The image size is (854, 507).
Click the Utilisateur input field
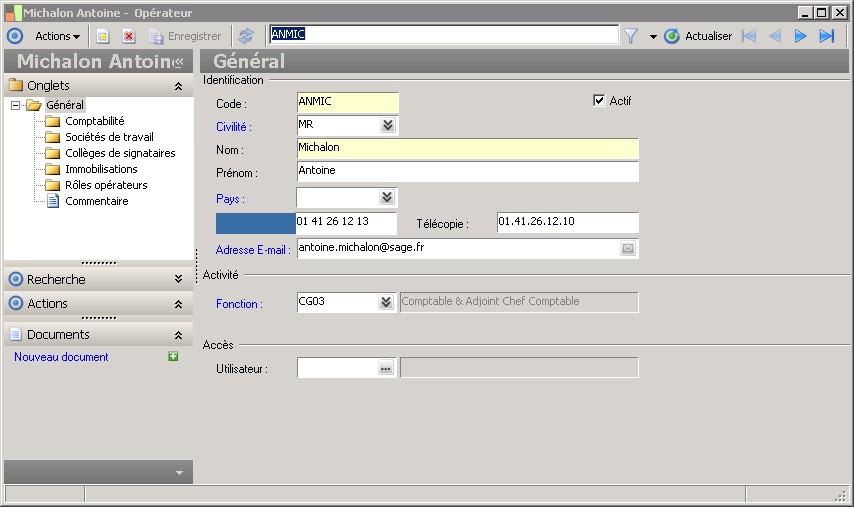click(338, 368)
